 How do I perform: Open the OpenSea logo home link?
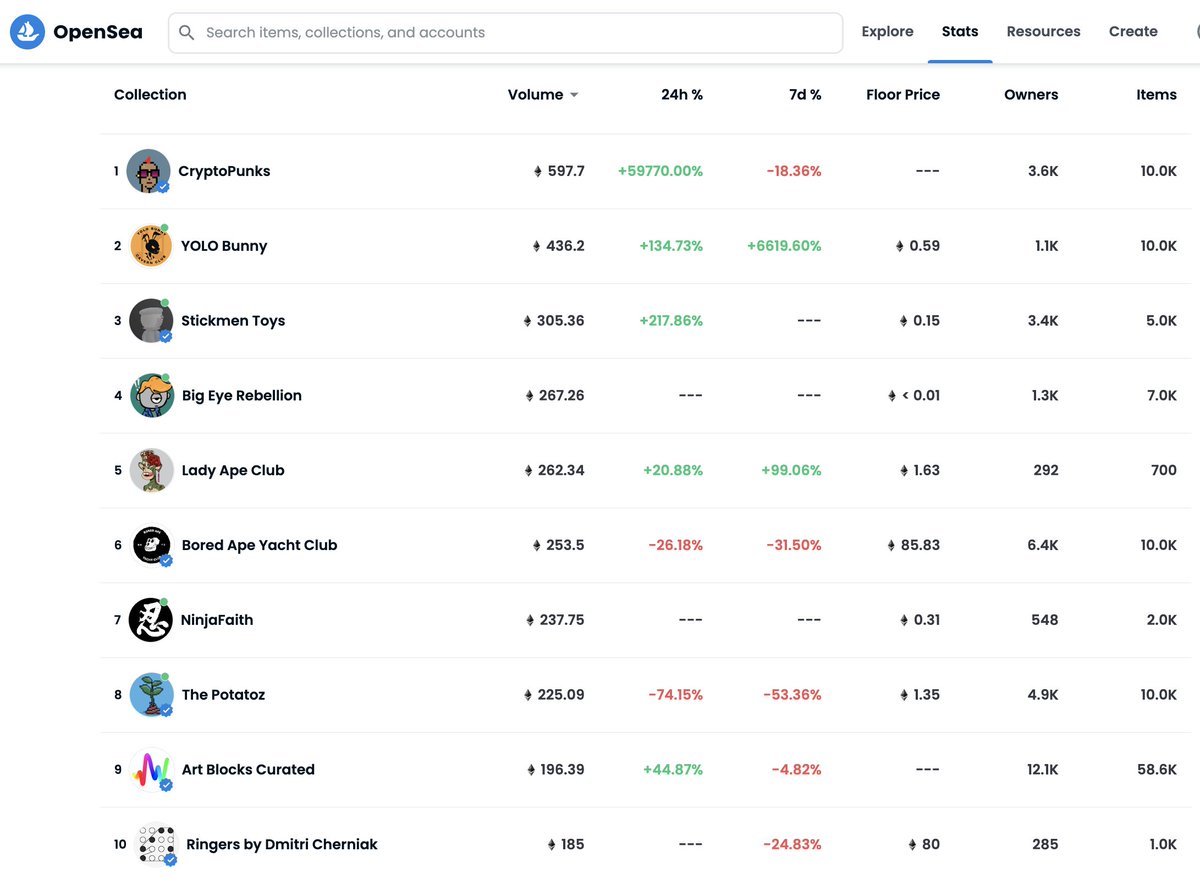point(76,32)
